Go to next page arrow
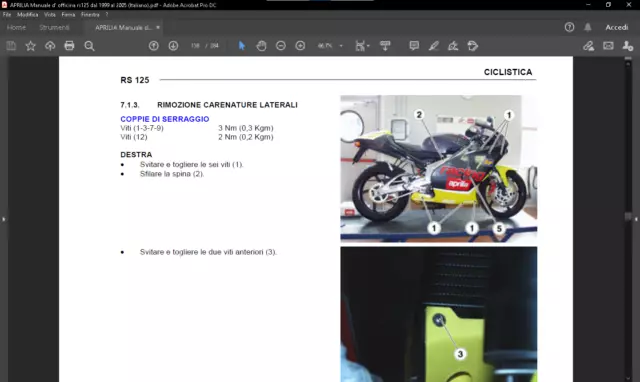This screenshot has height=382, width=640. [173, 46]
